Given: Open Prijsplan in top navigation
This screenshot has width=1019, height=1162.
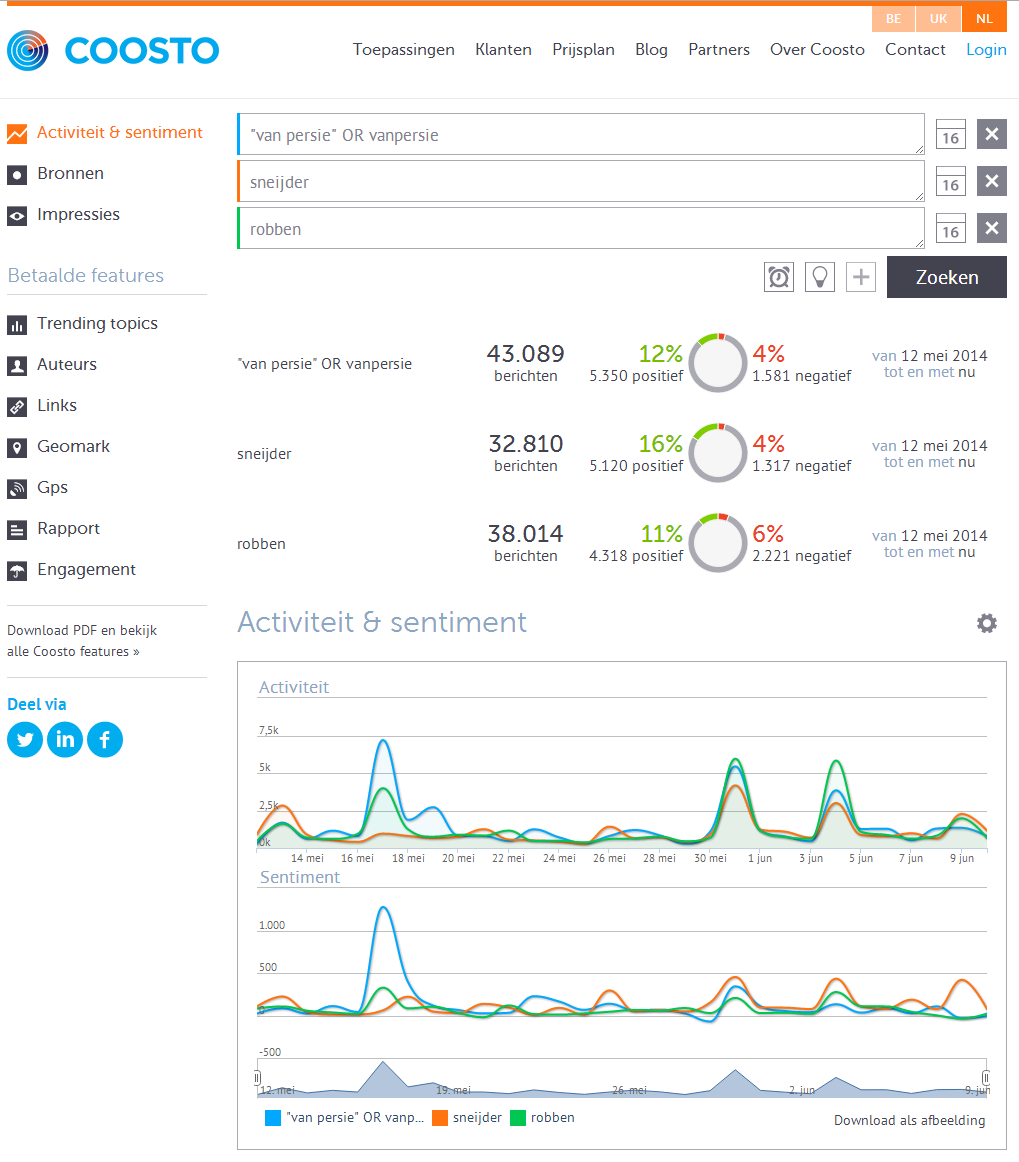Looking at the screenshot, I should point(583,49).
